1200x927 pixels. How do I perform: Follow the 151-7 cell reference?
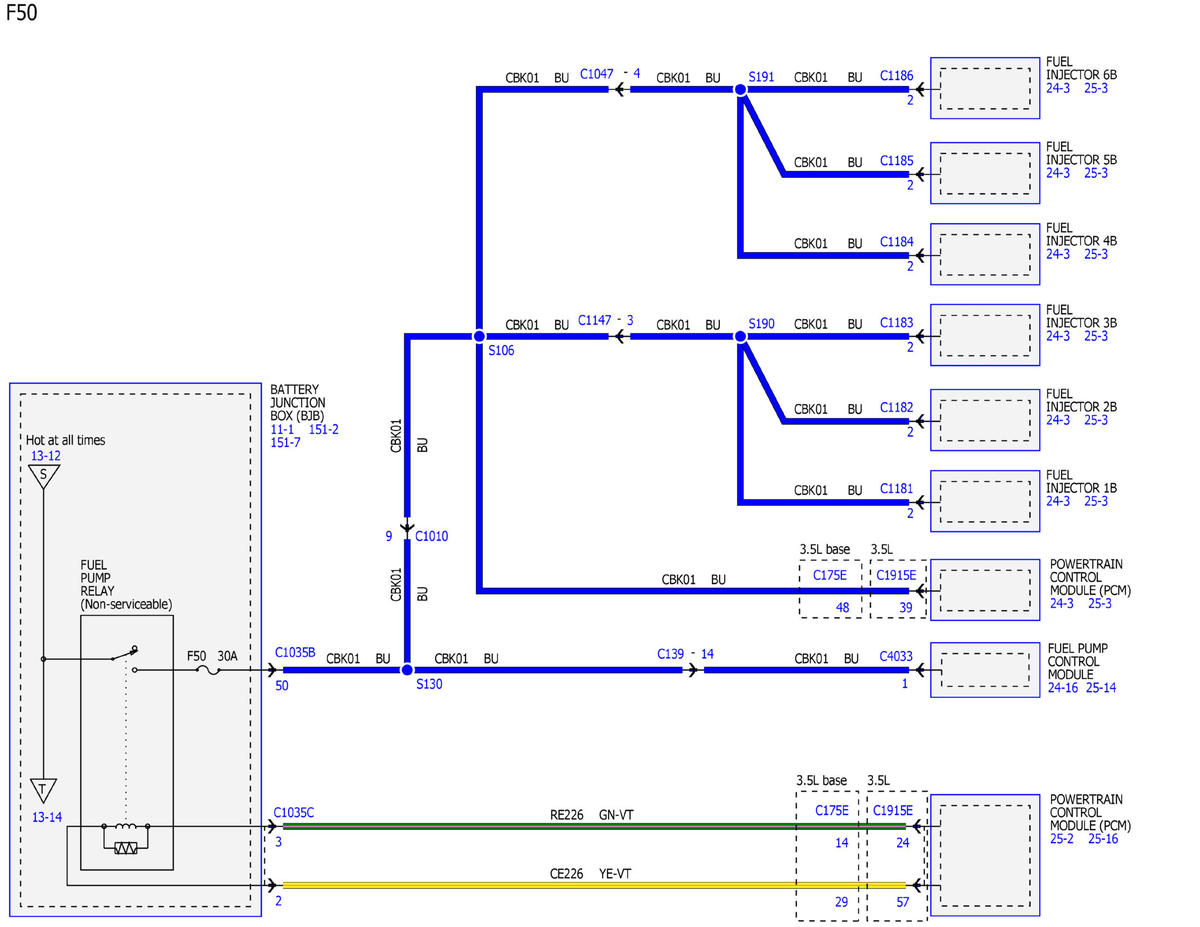(x=286, y=443)
